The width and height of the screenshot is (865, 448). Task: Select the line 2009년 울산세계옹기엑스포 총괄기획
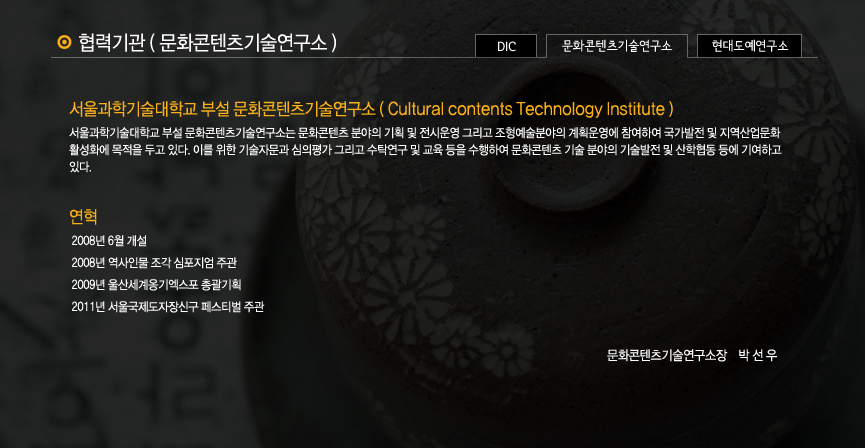click(156, 285)
